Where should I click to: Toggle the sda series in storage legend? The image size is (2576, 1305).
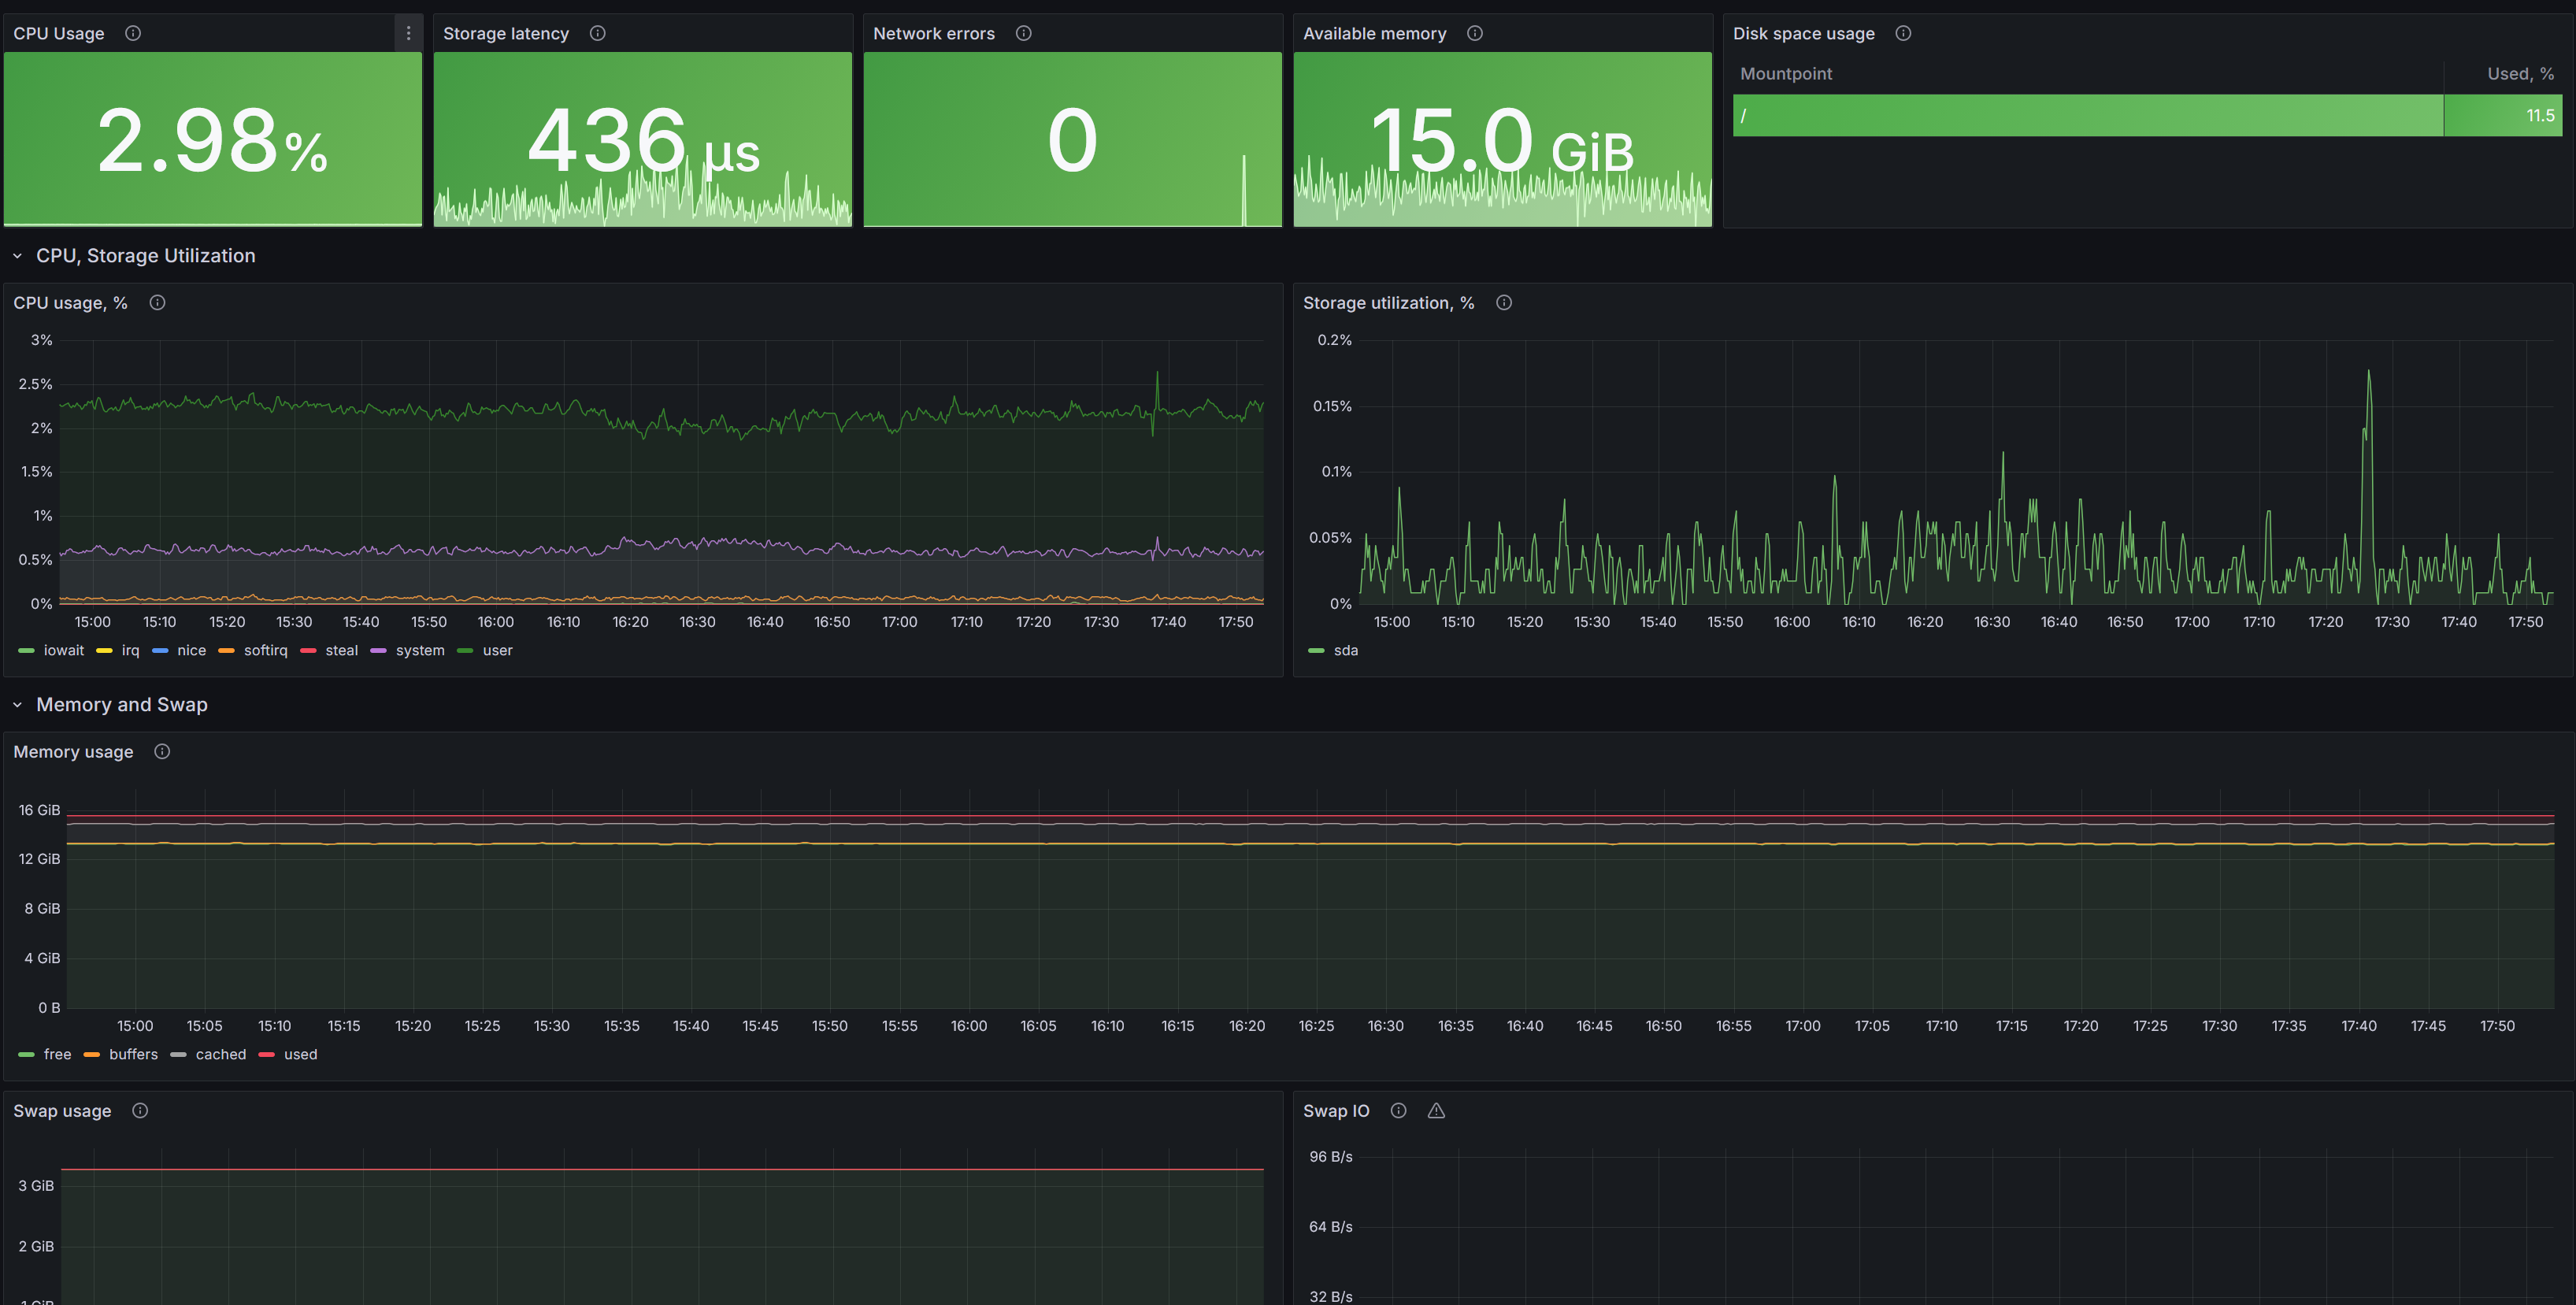click(1346, 650)
